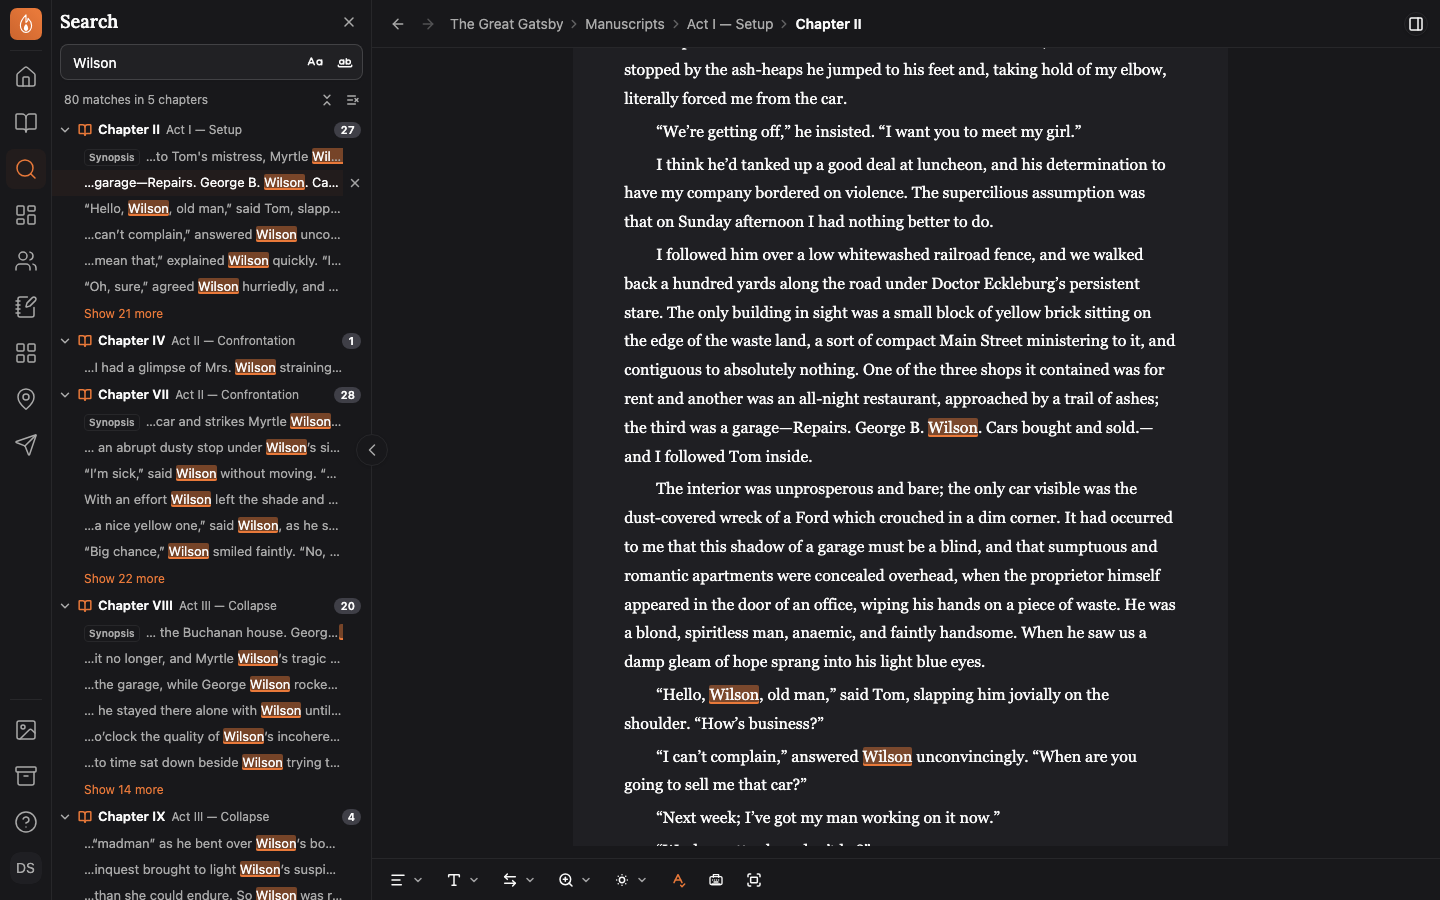Click the orange flame app logo
The height and width of the screenshot is (900, 1440).
(x=26, y=24)
